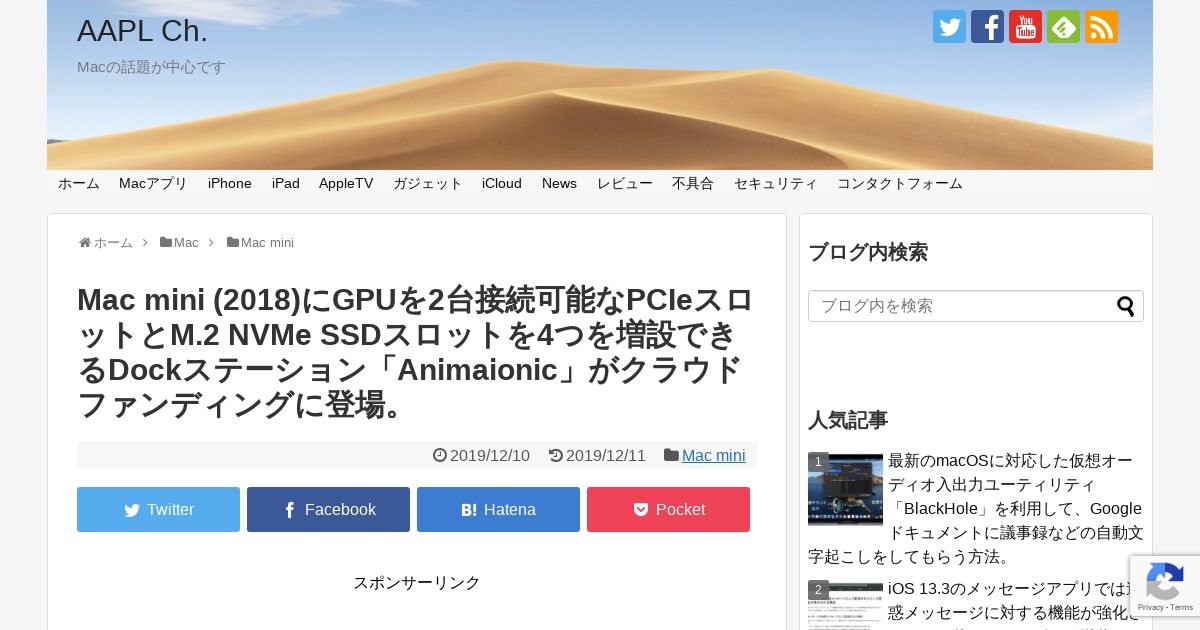The image size is (1200, 630).
Task: Open the orange RSS feed icon
Action: pyautogui.click(x=1101, y=27)
